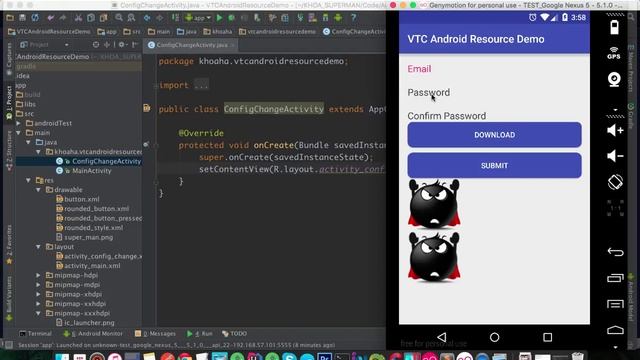Collapse the layout folder
The height and width of the screenshot is (360, 640).
[x=38, y=247]
